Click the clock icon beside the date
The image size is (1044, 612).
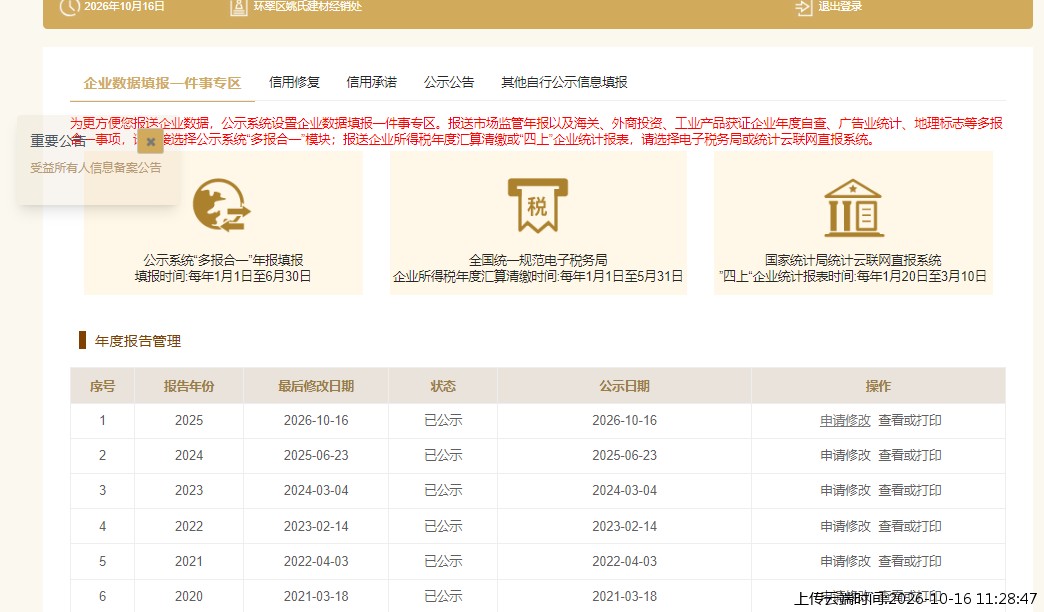69,7
